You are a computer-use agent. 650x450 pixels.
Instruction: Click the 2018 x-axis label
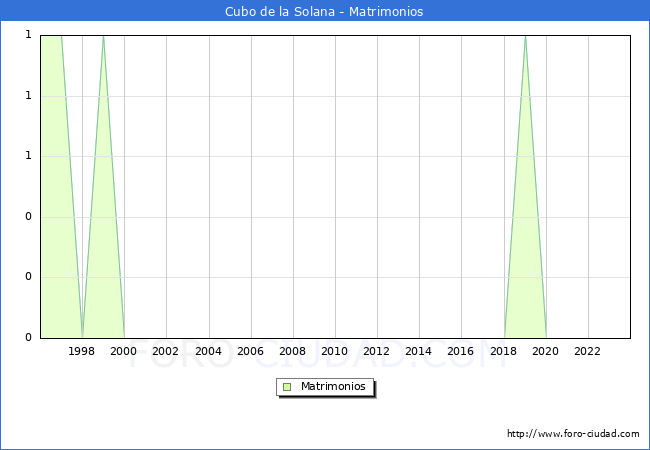(503, 351)
